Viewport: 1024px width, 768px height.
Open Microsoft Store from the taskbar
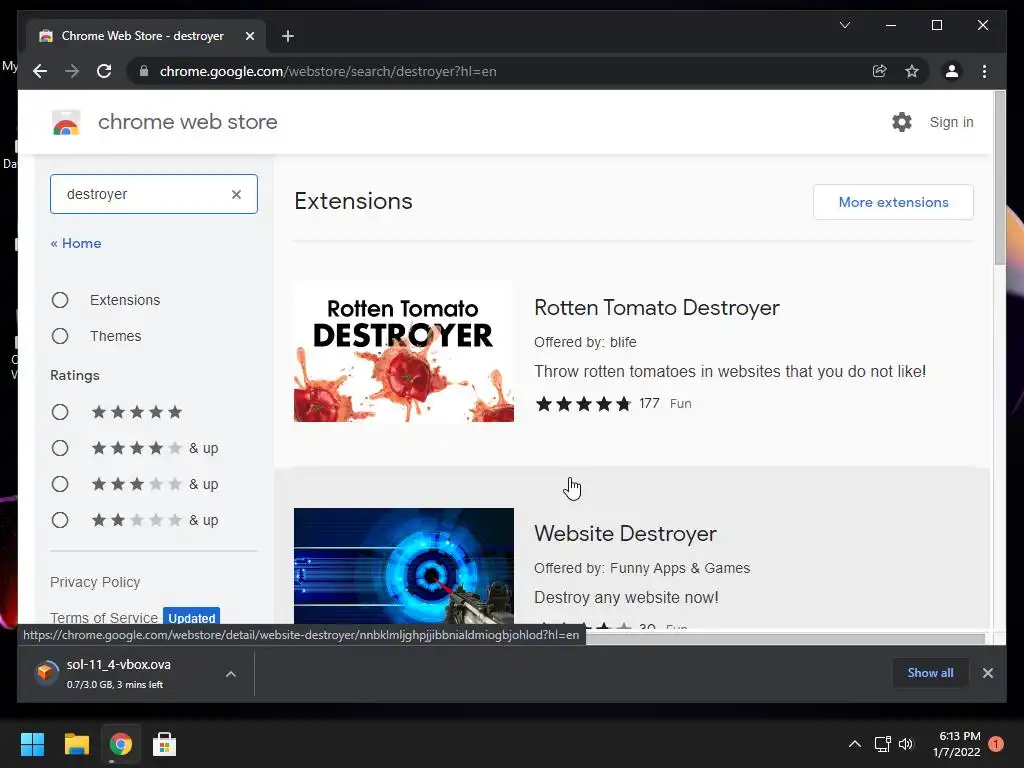click(164, 744)
